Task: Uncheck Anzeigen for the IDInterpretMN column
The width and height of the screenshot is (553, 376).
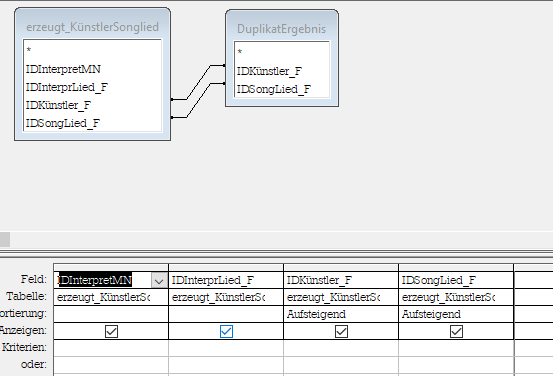Action: pos(111,332)
